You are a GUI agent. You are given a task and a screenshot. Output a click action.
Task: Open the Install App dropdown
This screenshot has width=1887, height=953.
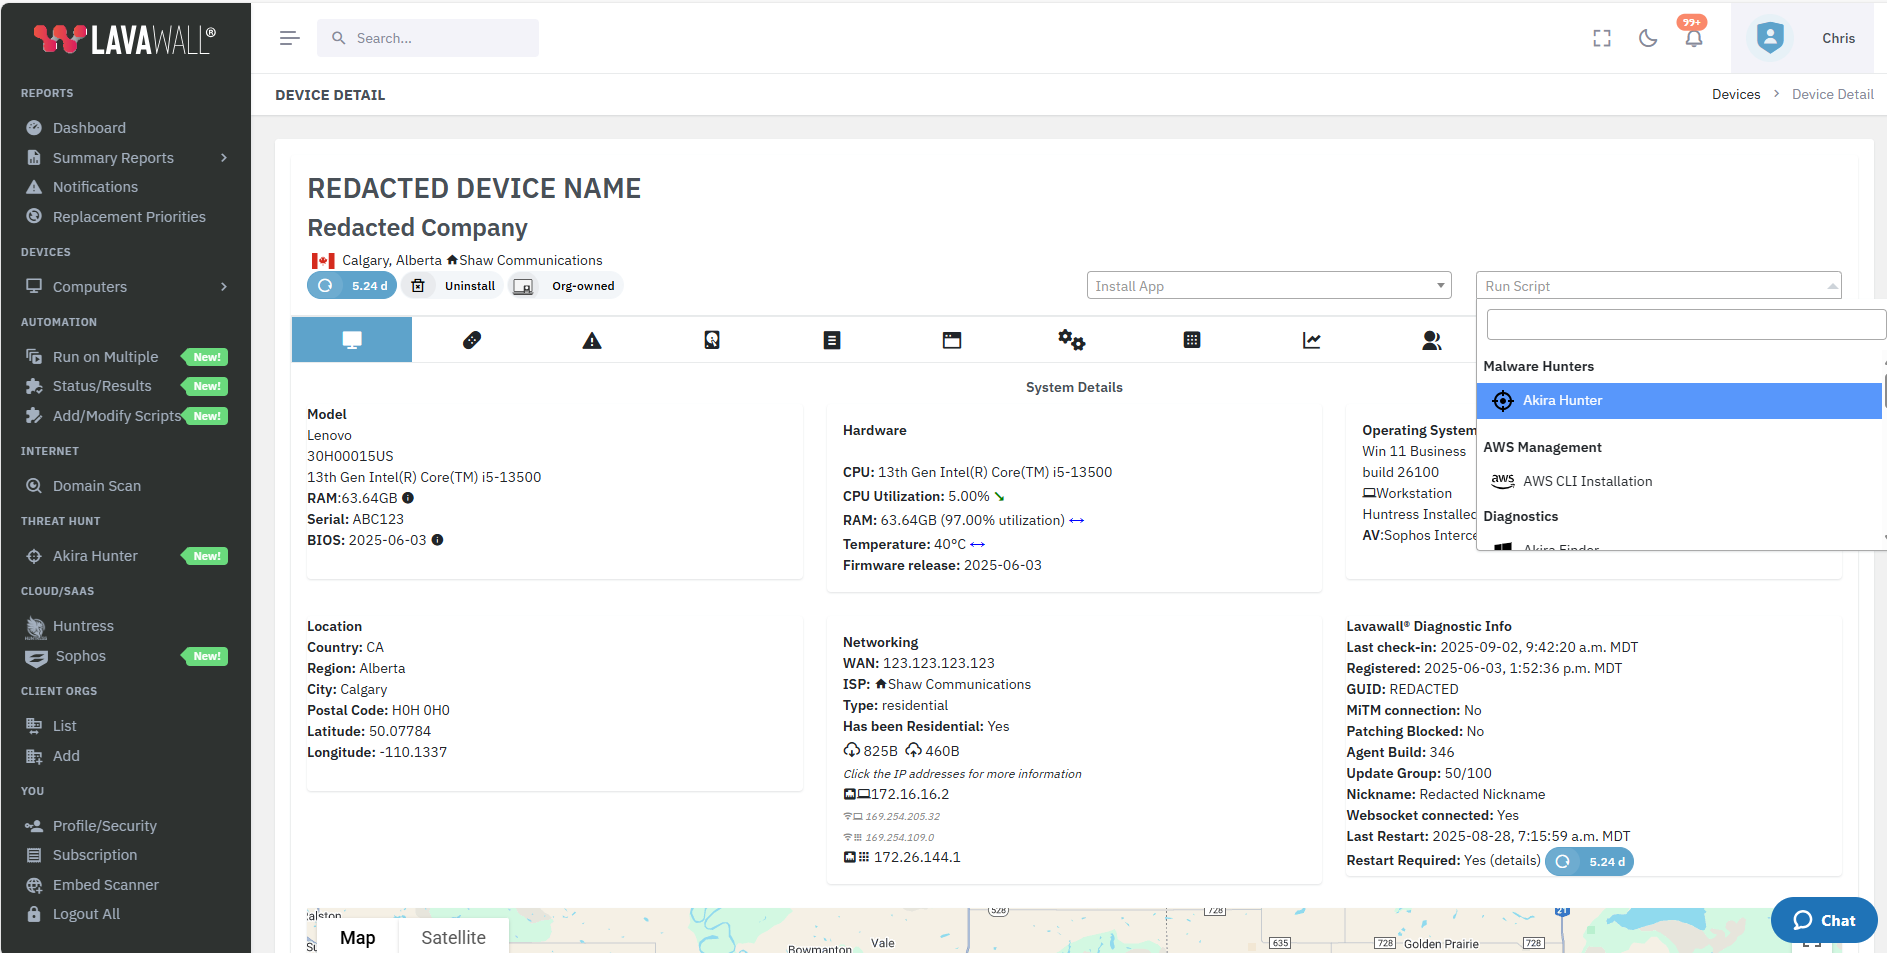click(1267, 285)
